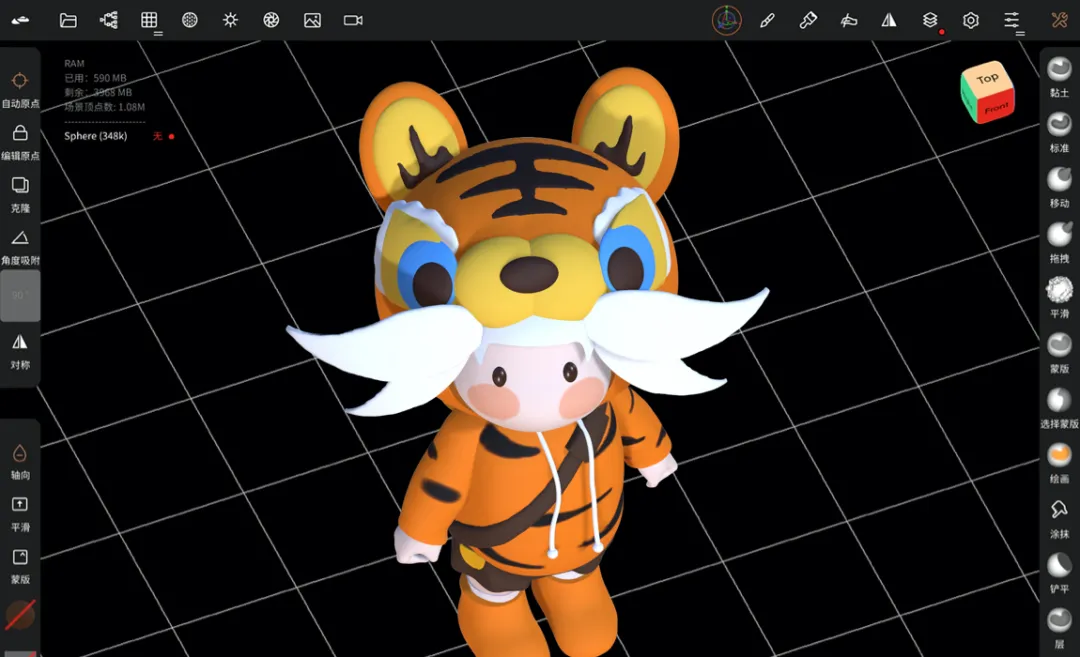
Task: Select the 蒙版 tool in right toolbar
Action: 1059,353
